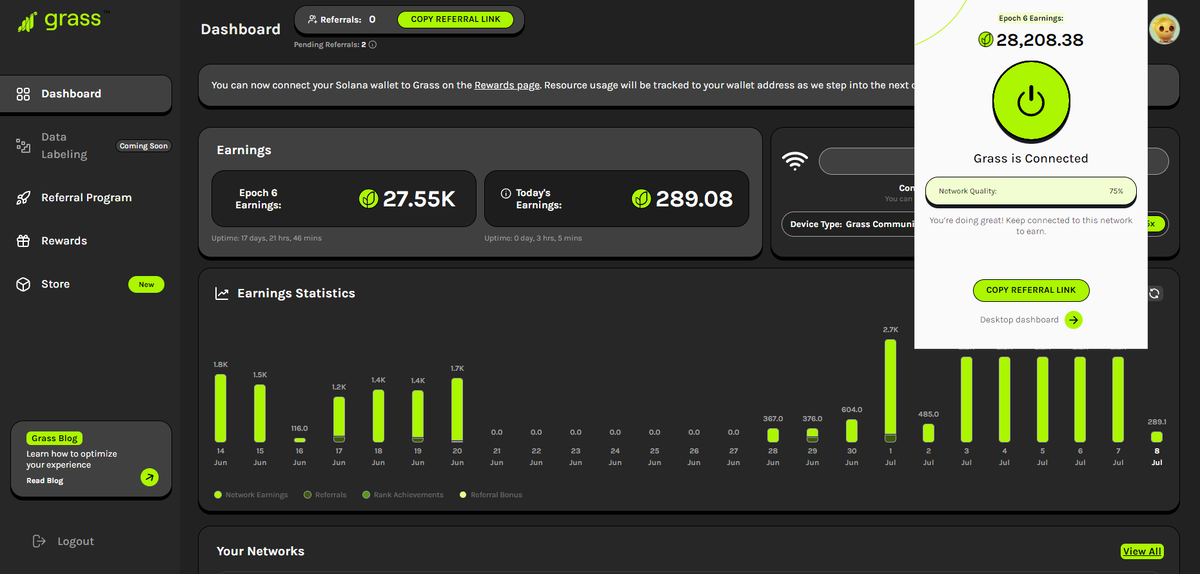This screenshot has height=574, width=1200.
Task: Open Desktop dashboard arrow in popup
Action: coord(1073,320)
